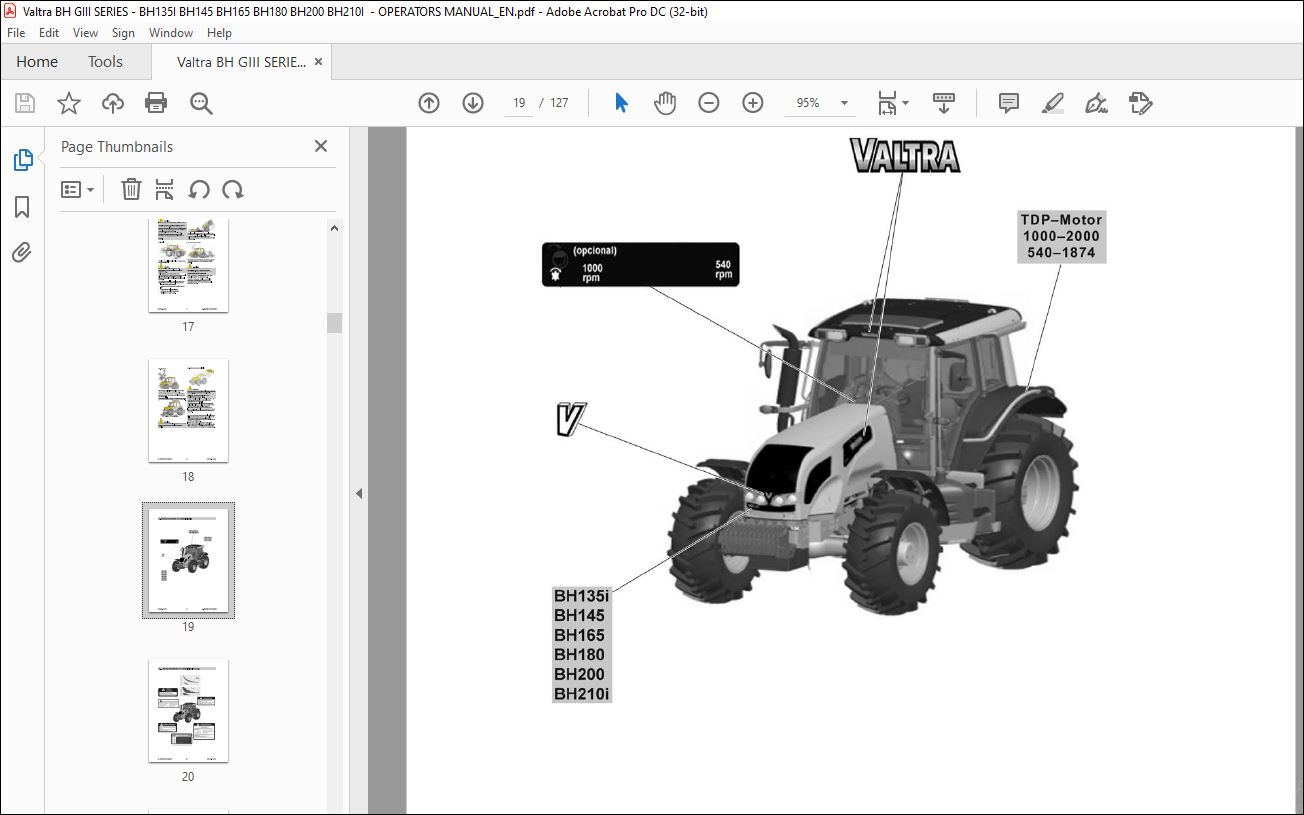The image size is (1304, 815).
Task: Add a comment with speech bubble icon
Action: [x=1009, y=103]
